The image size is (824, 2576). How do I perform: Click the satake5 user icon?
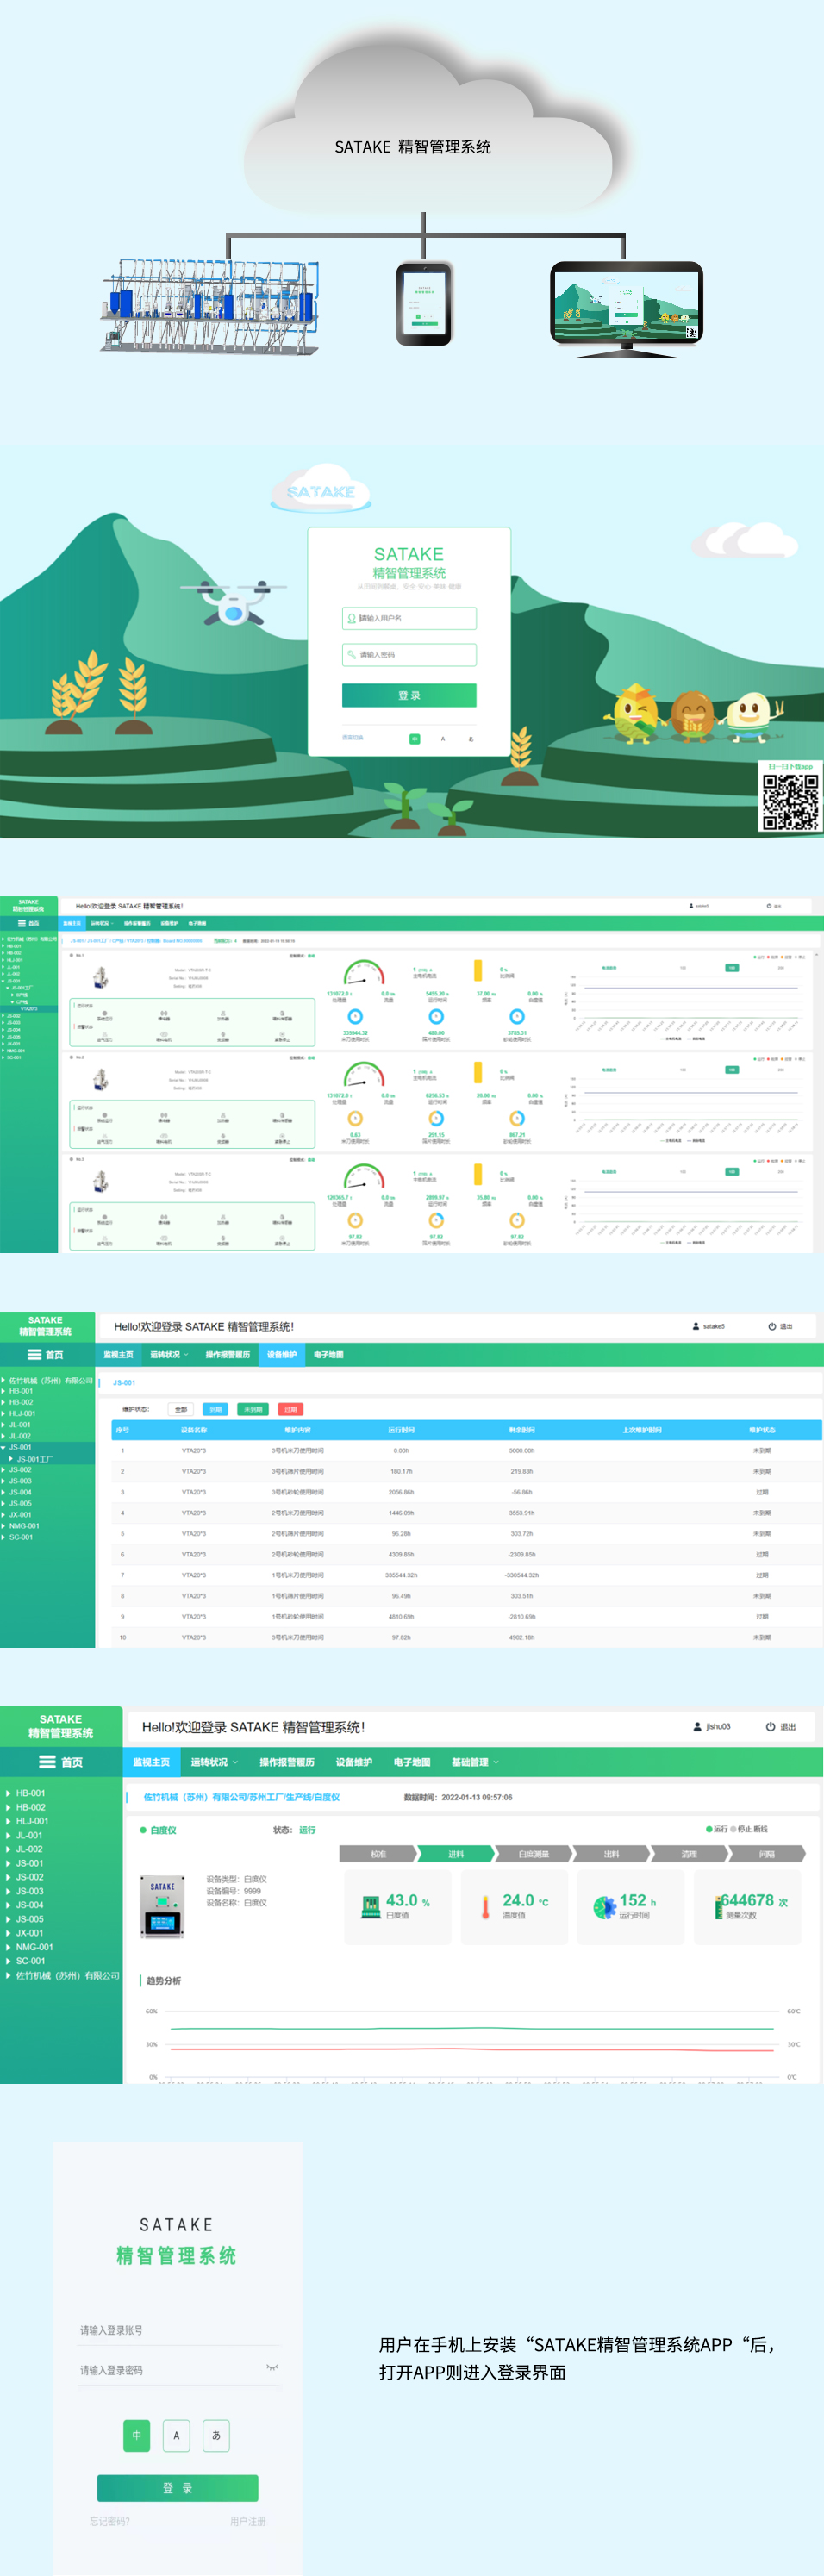(x=696, y=1327)
